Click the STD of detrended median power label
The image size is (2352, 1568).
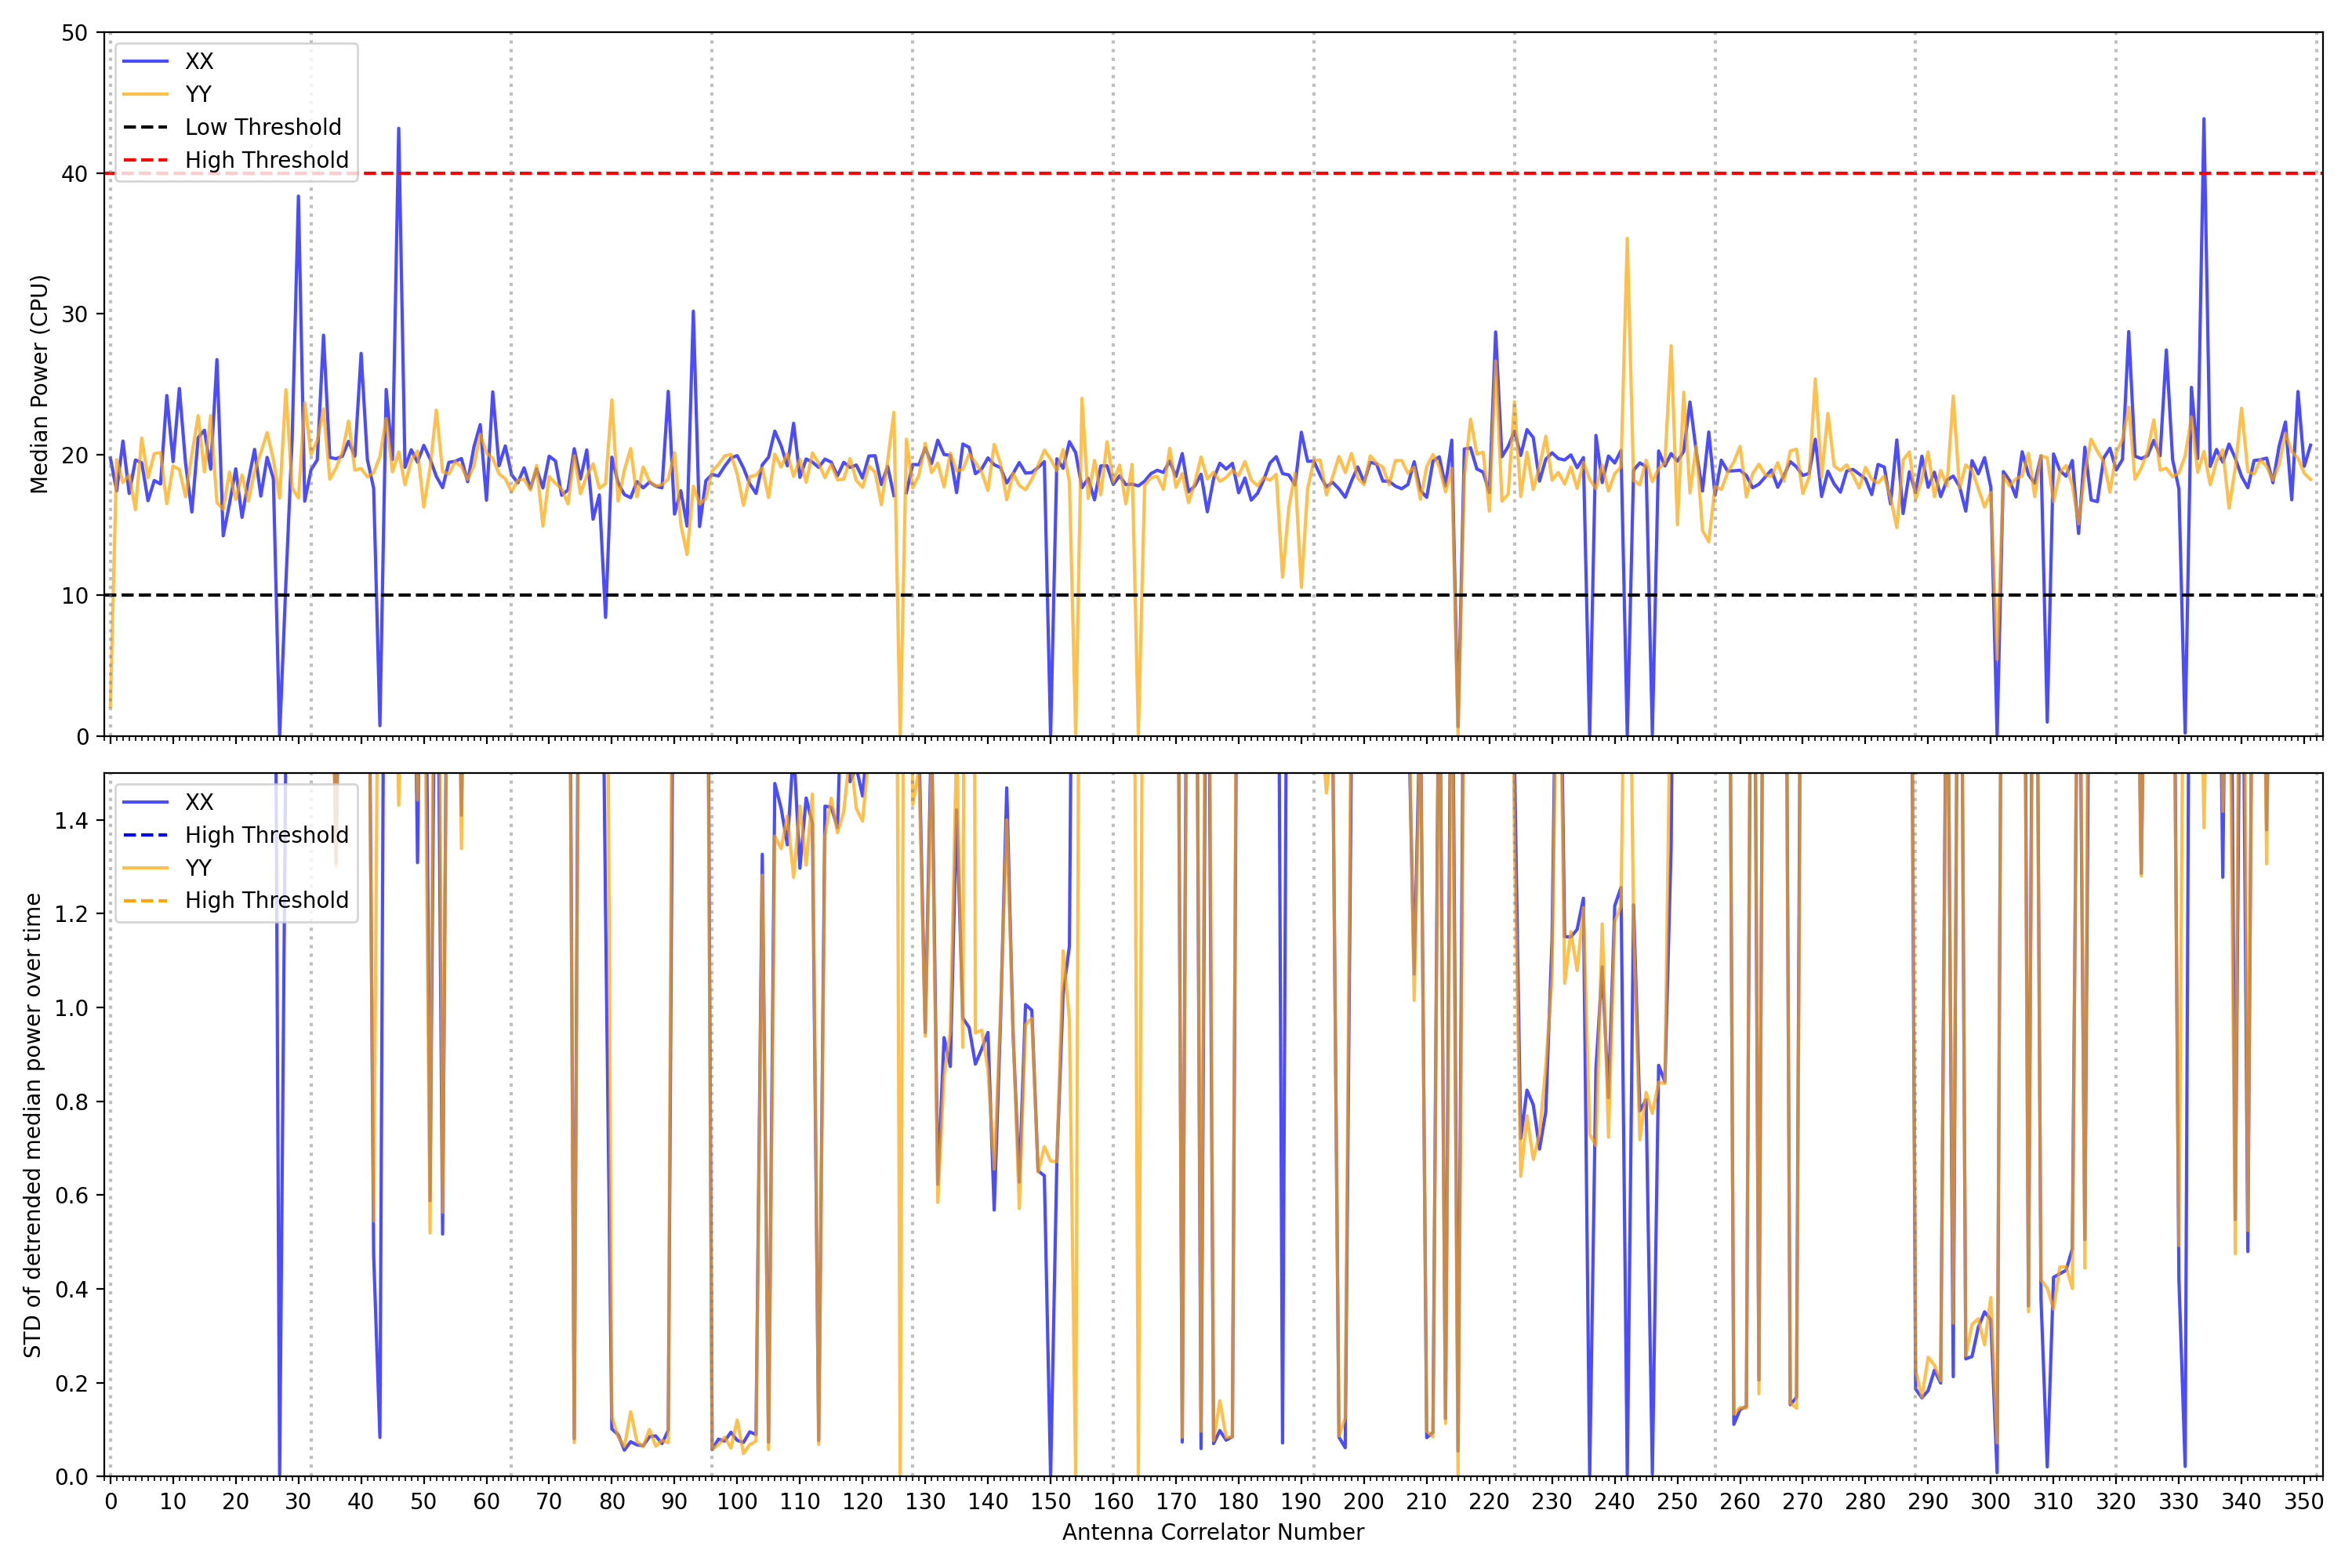click(32, 1125)
